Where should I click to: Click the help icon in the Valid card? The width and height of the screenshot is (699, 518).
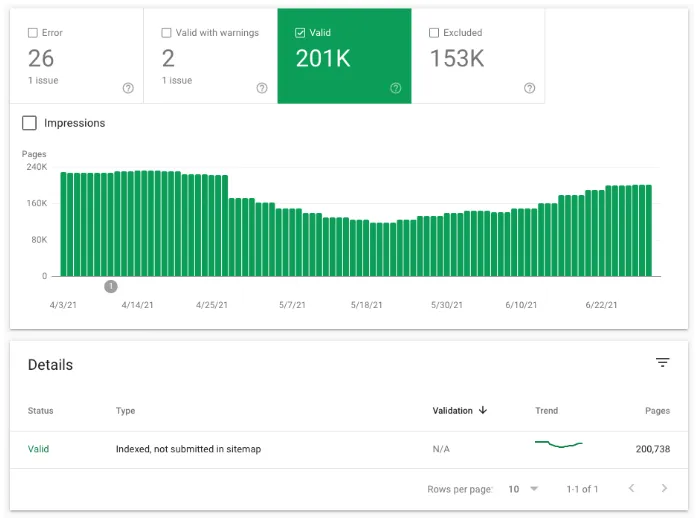click(396, 88)
